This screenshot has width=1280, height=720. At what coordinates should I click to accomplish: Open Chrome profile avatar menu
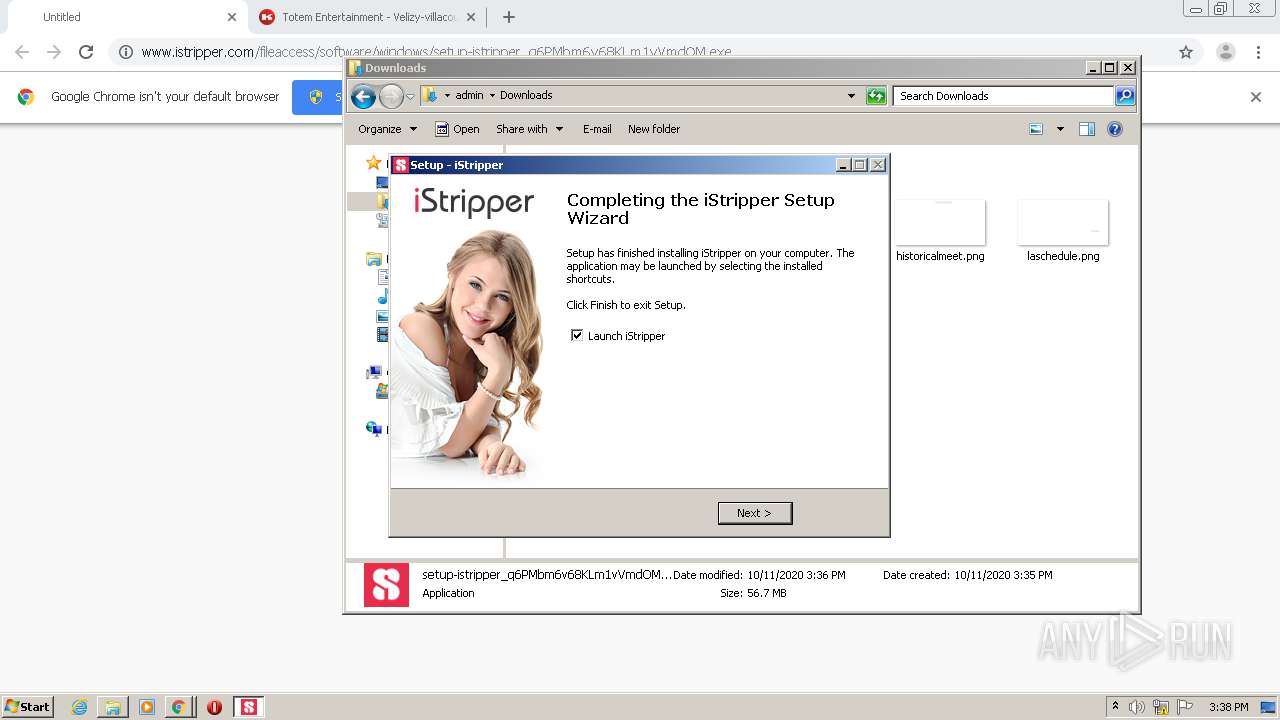click(1225, 52)
